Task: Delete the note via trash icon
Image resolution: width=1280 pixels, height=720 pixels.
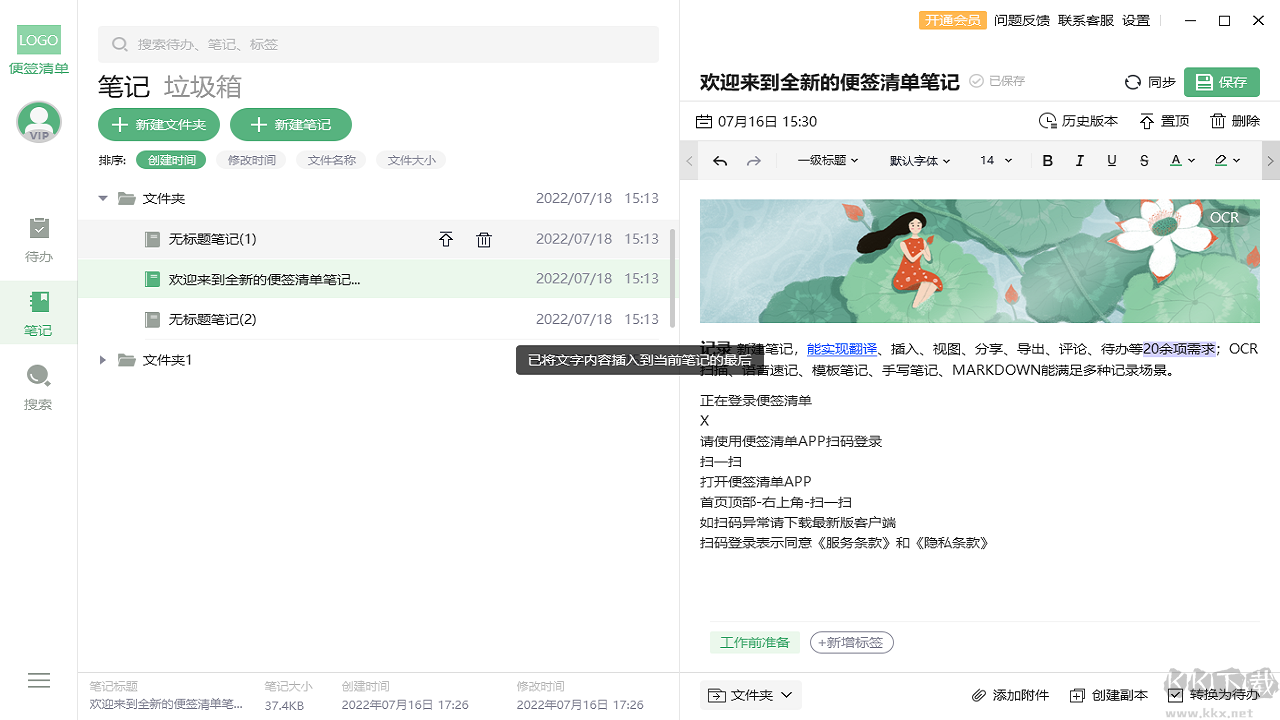Action: (x=1217, y=120)
